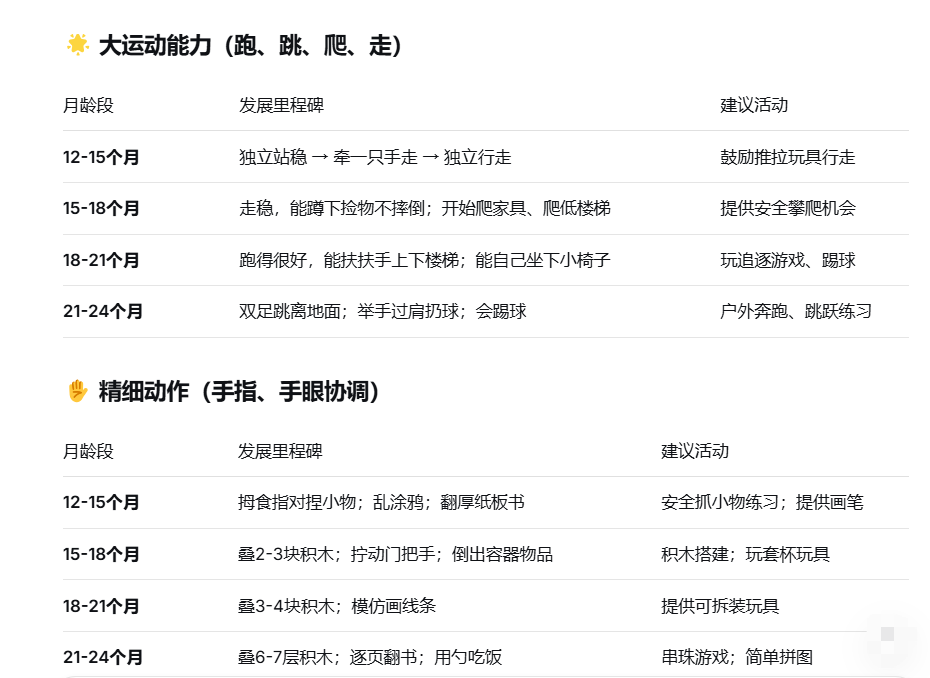Click the cell 提供安全攀爬机会

[x=788, y=208]
